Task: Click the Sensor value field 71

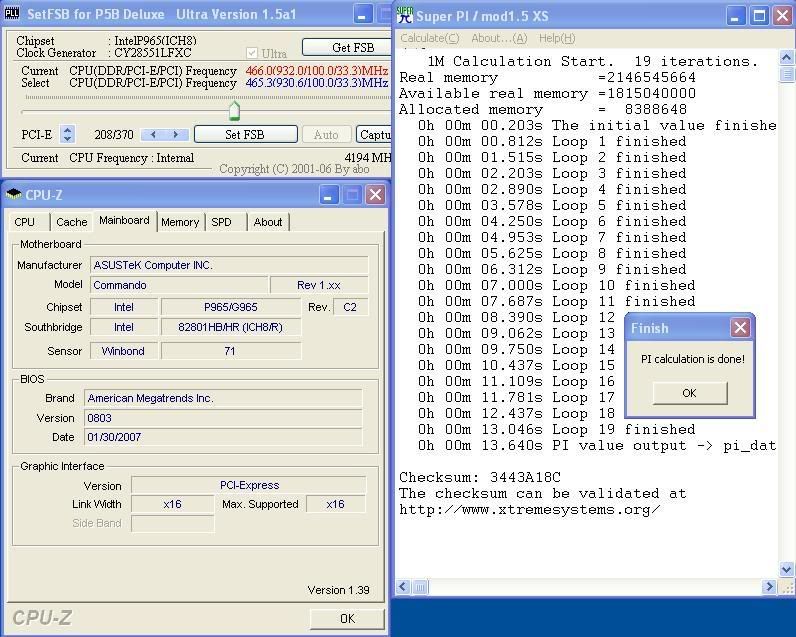Action: click(231, 351)
